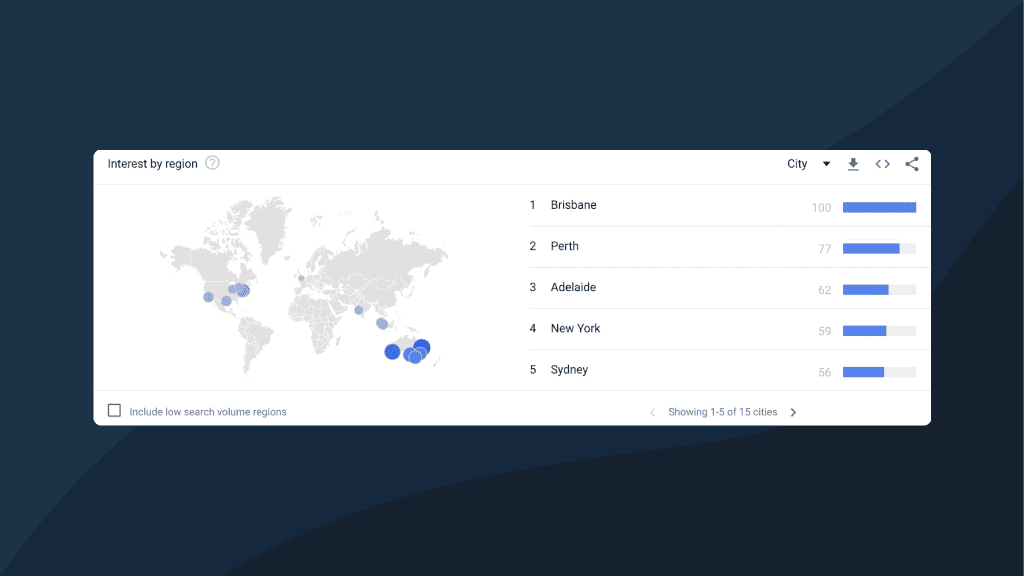This screenshot has height=576, width=1024.
Task: Select the Perth row
Action: click(x=729, y=247)
